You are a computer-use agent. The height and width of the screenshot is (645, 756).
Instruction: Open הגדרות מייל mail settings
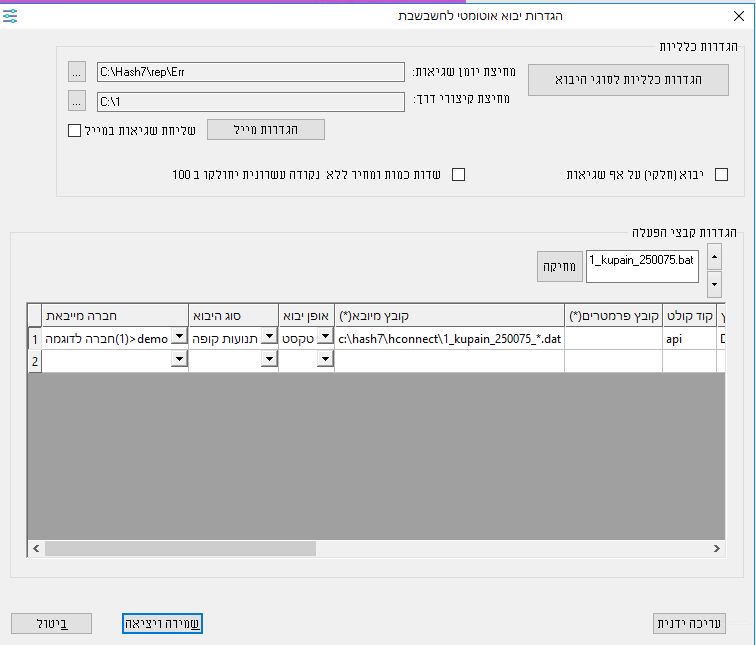point(266,130)
